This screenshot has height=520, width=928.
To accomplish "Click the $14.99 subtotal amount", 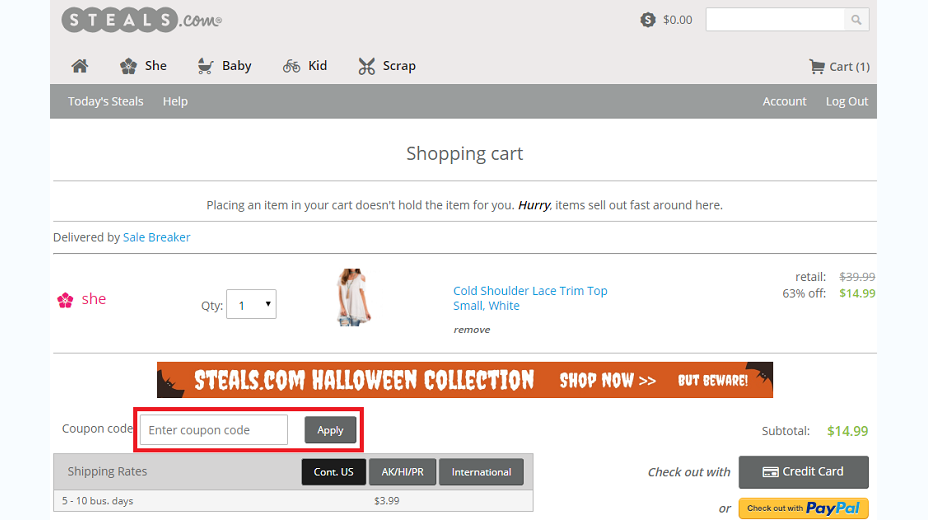I will click(x=848, y=431).
